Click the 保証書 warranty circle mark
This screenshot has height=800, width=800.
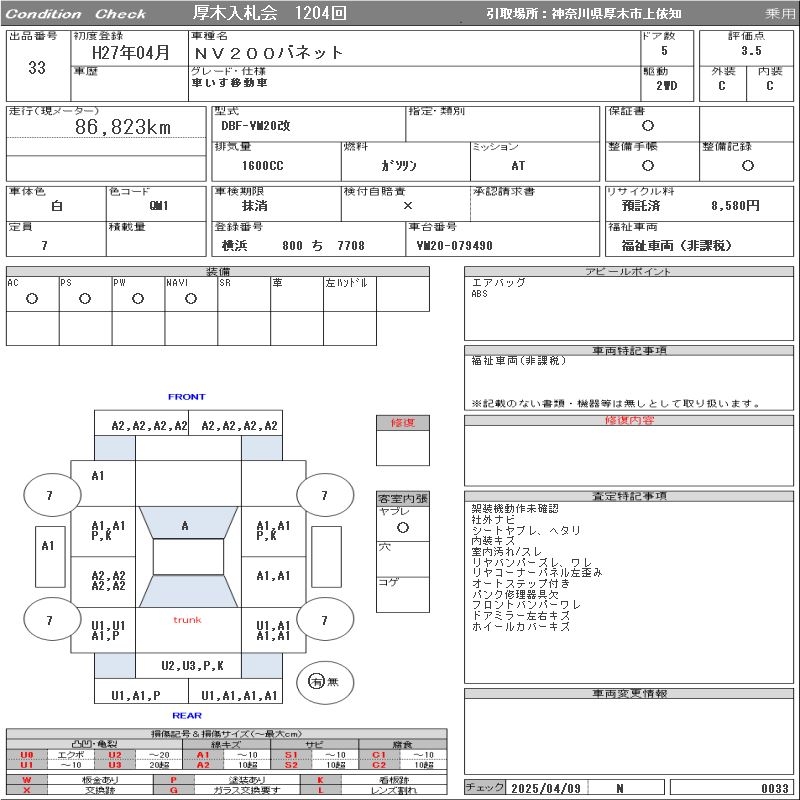pyautogui.click(x=648, y=126)
